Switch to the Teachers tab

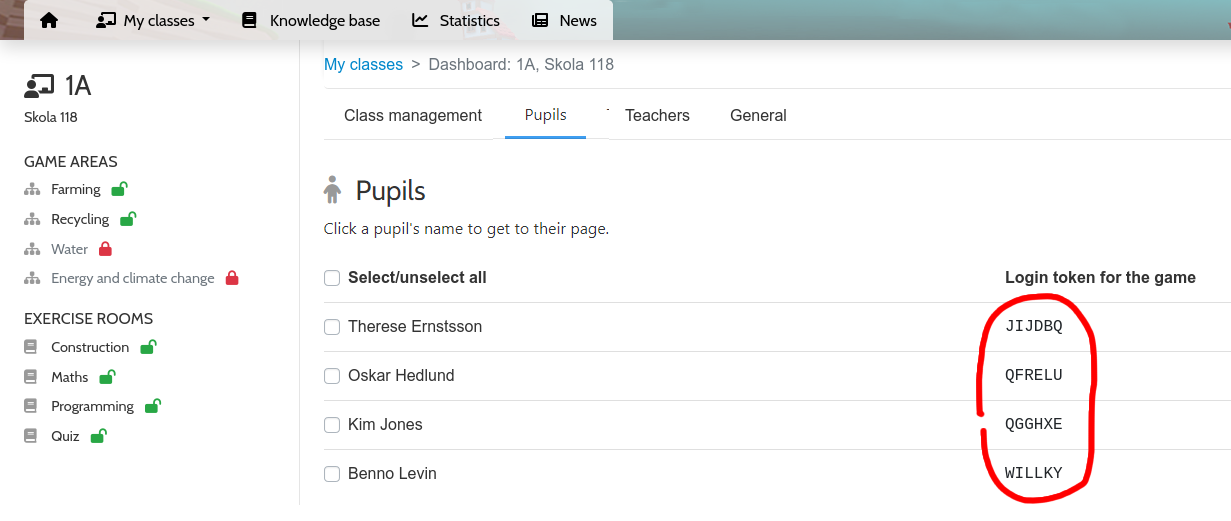(657, 115)
